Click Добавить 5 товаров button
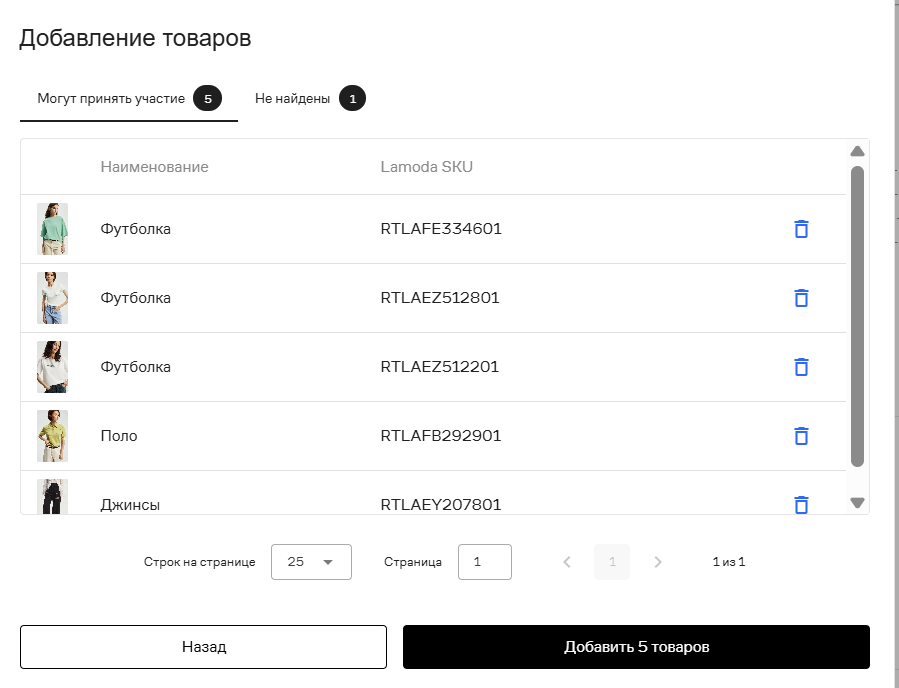The width and height of the screenshot is (899, 688). tap(636, 647)
